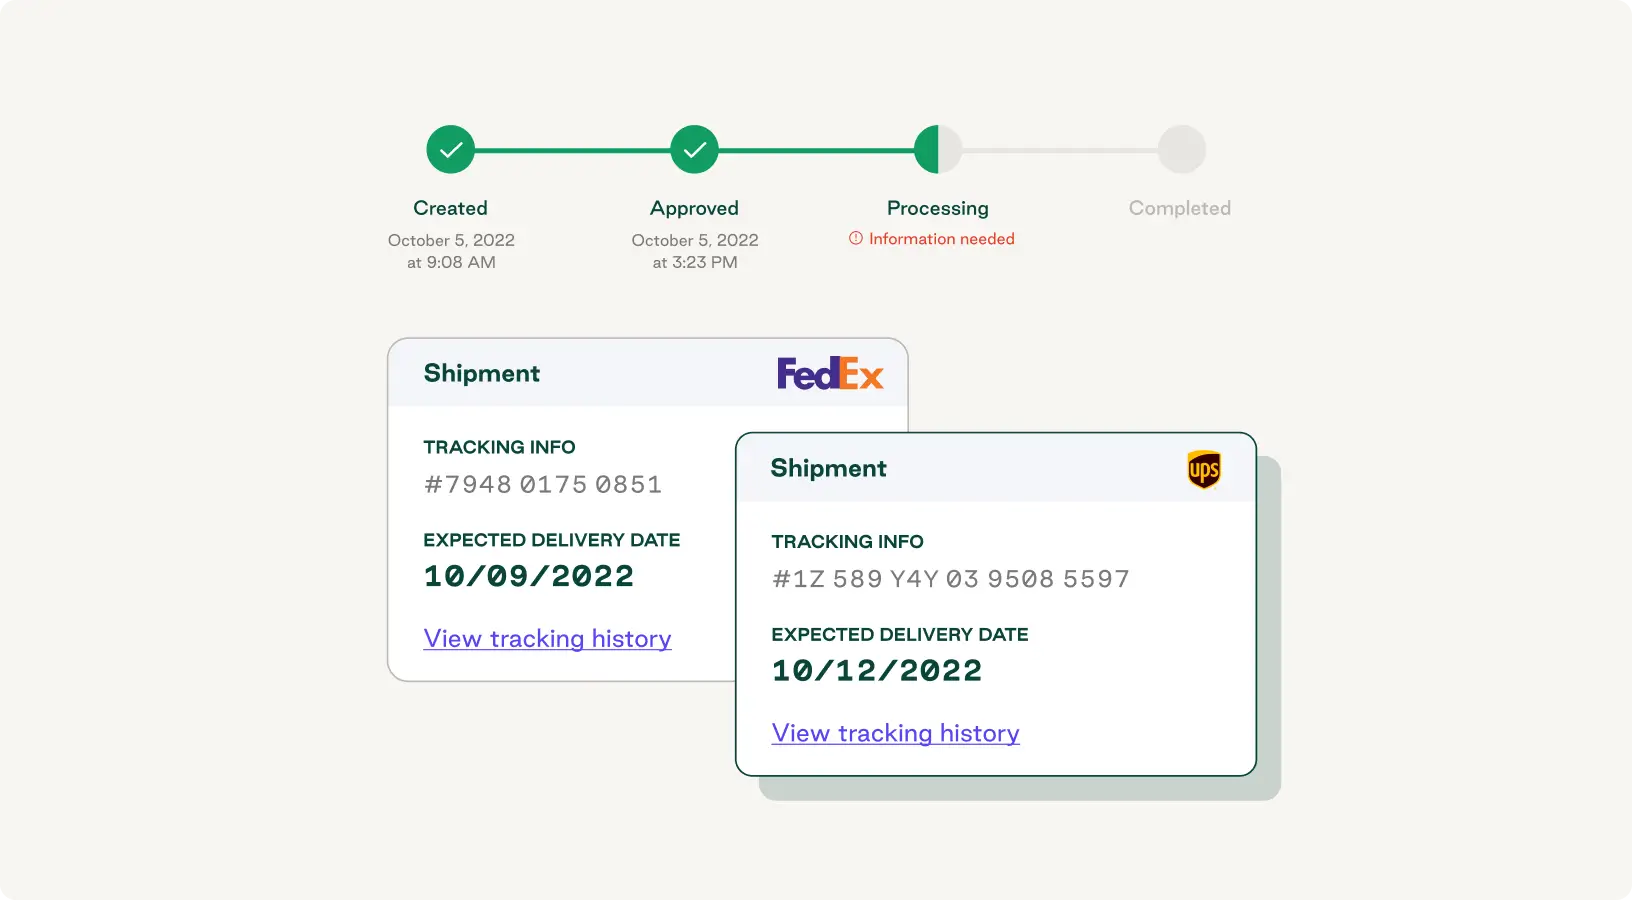Expand the UPS Shipment card
Viewport: 1632px width, 900px height.
(828, 467)
